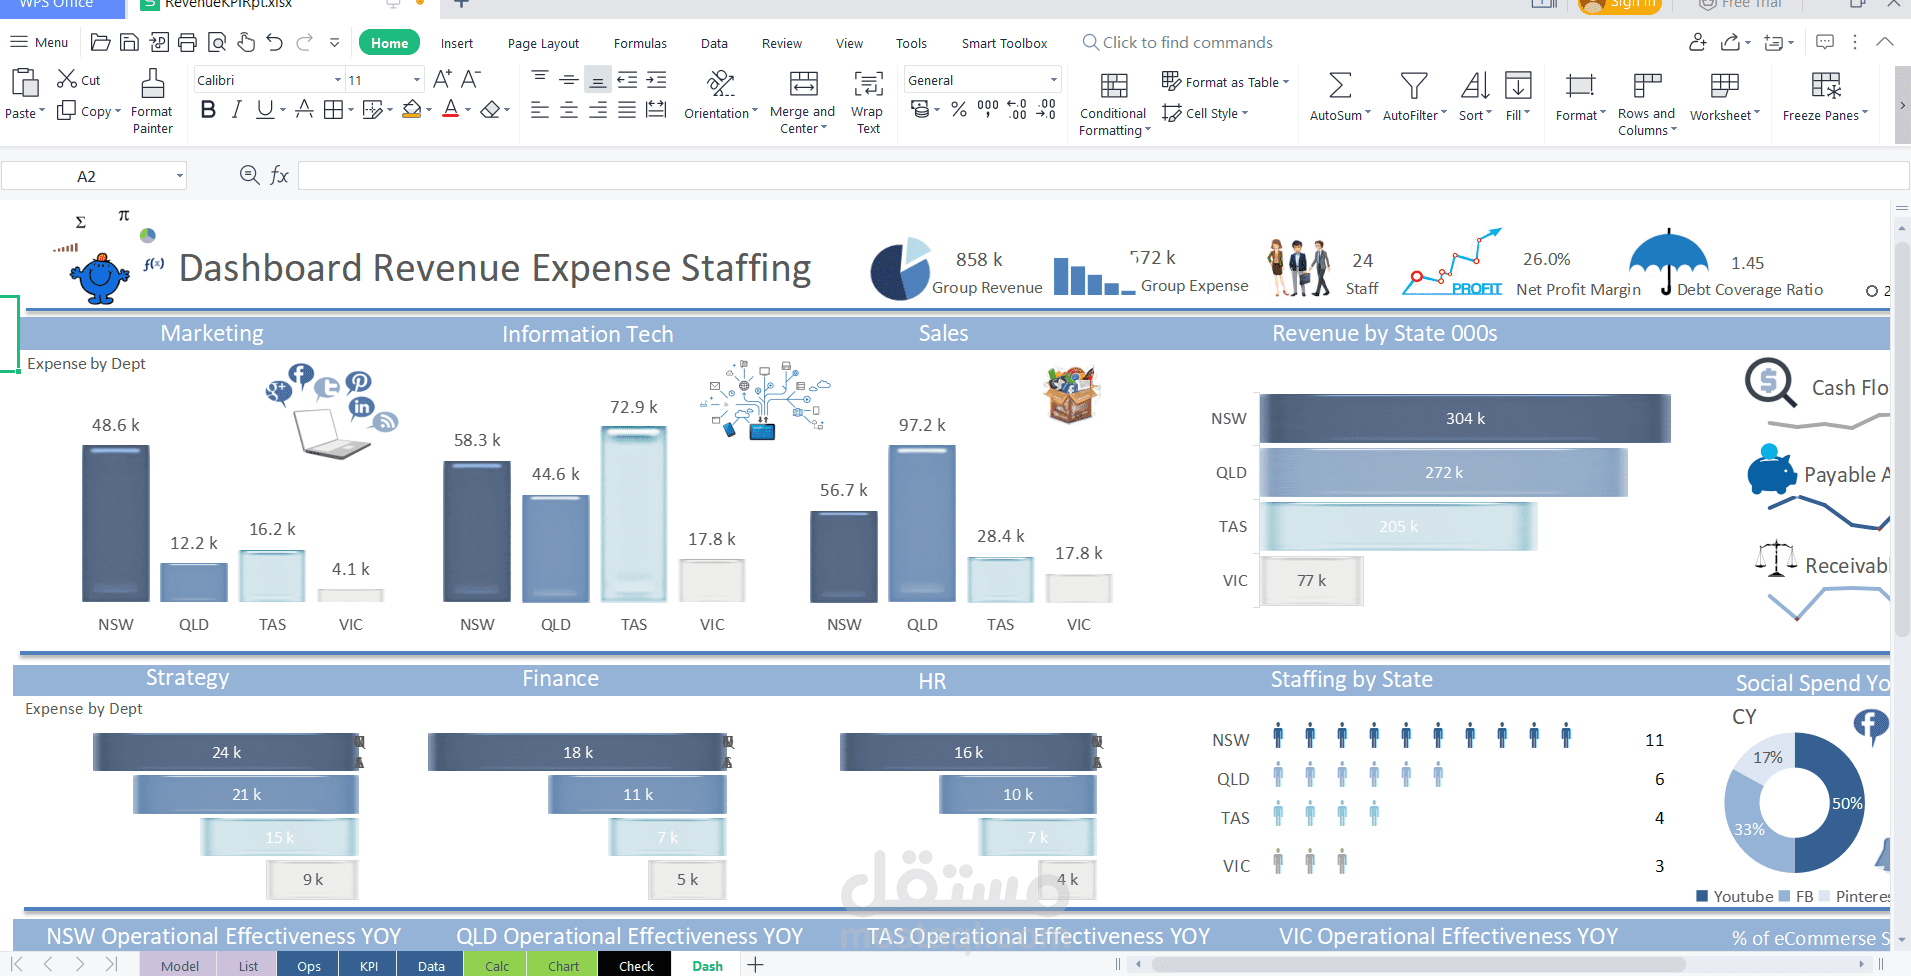The width and height of the screenshot is (1911, 976).
Task: Open the Name Box A2 dropdown arrow
Action: [x=180, y=176]
